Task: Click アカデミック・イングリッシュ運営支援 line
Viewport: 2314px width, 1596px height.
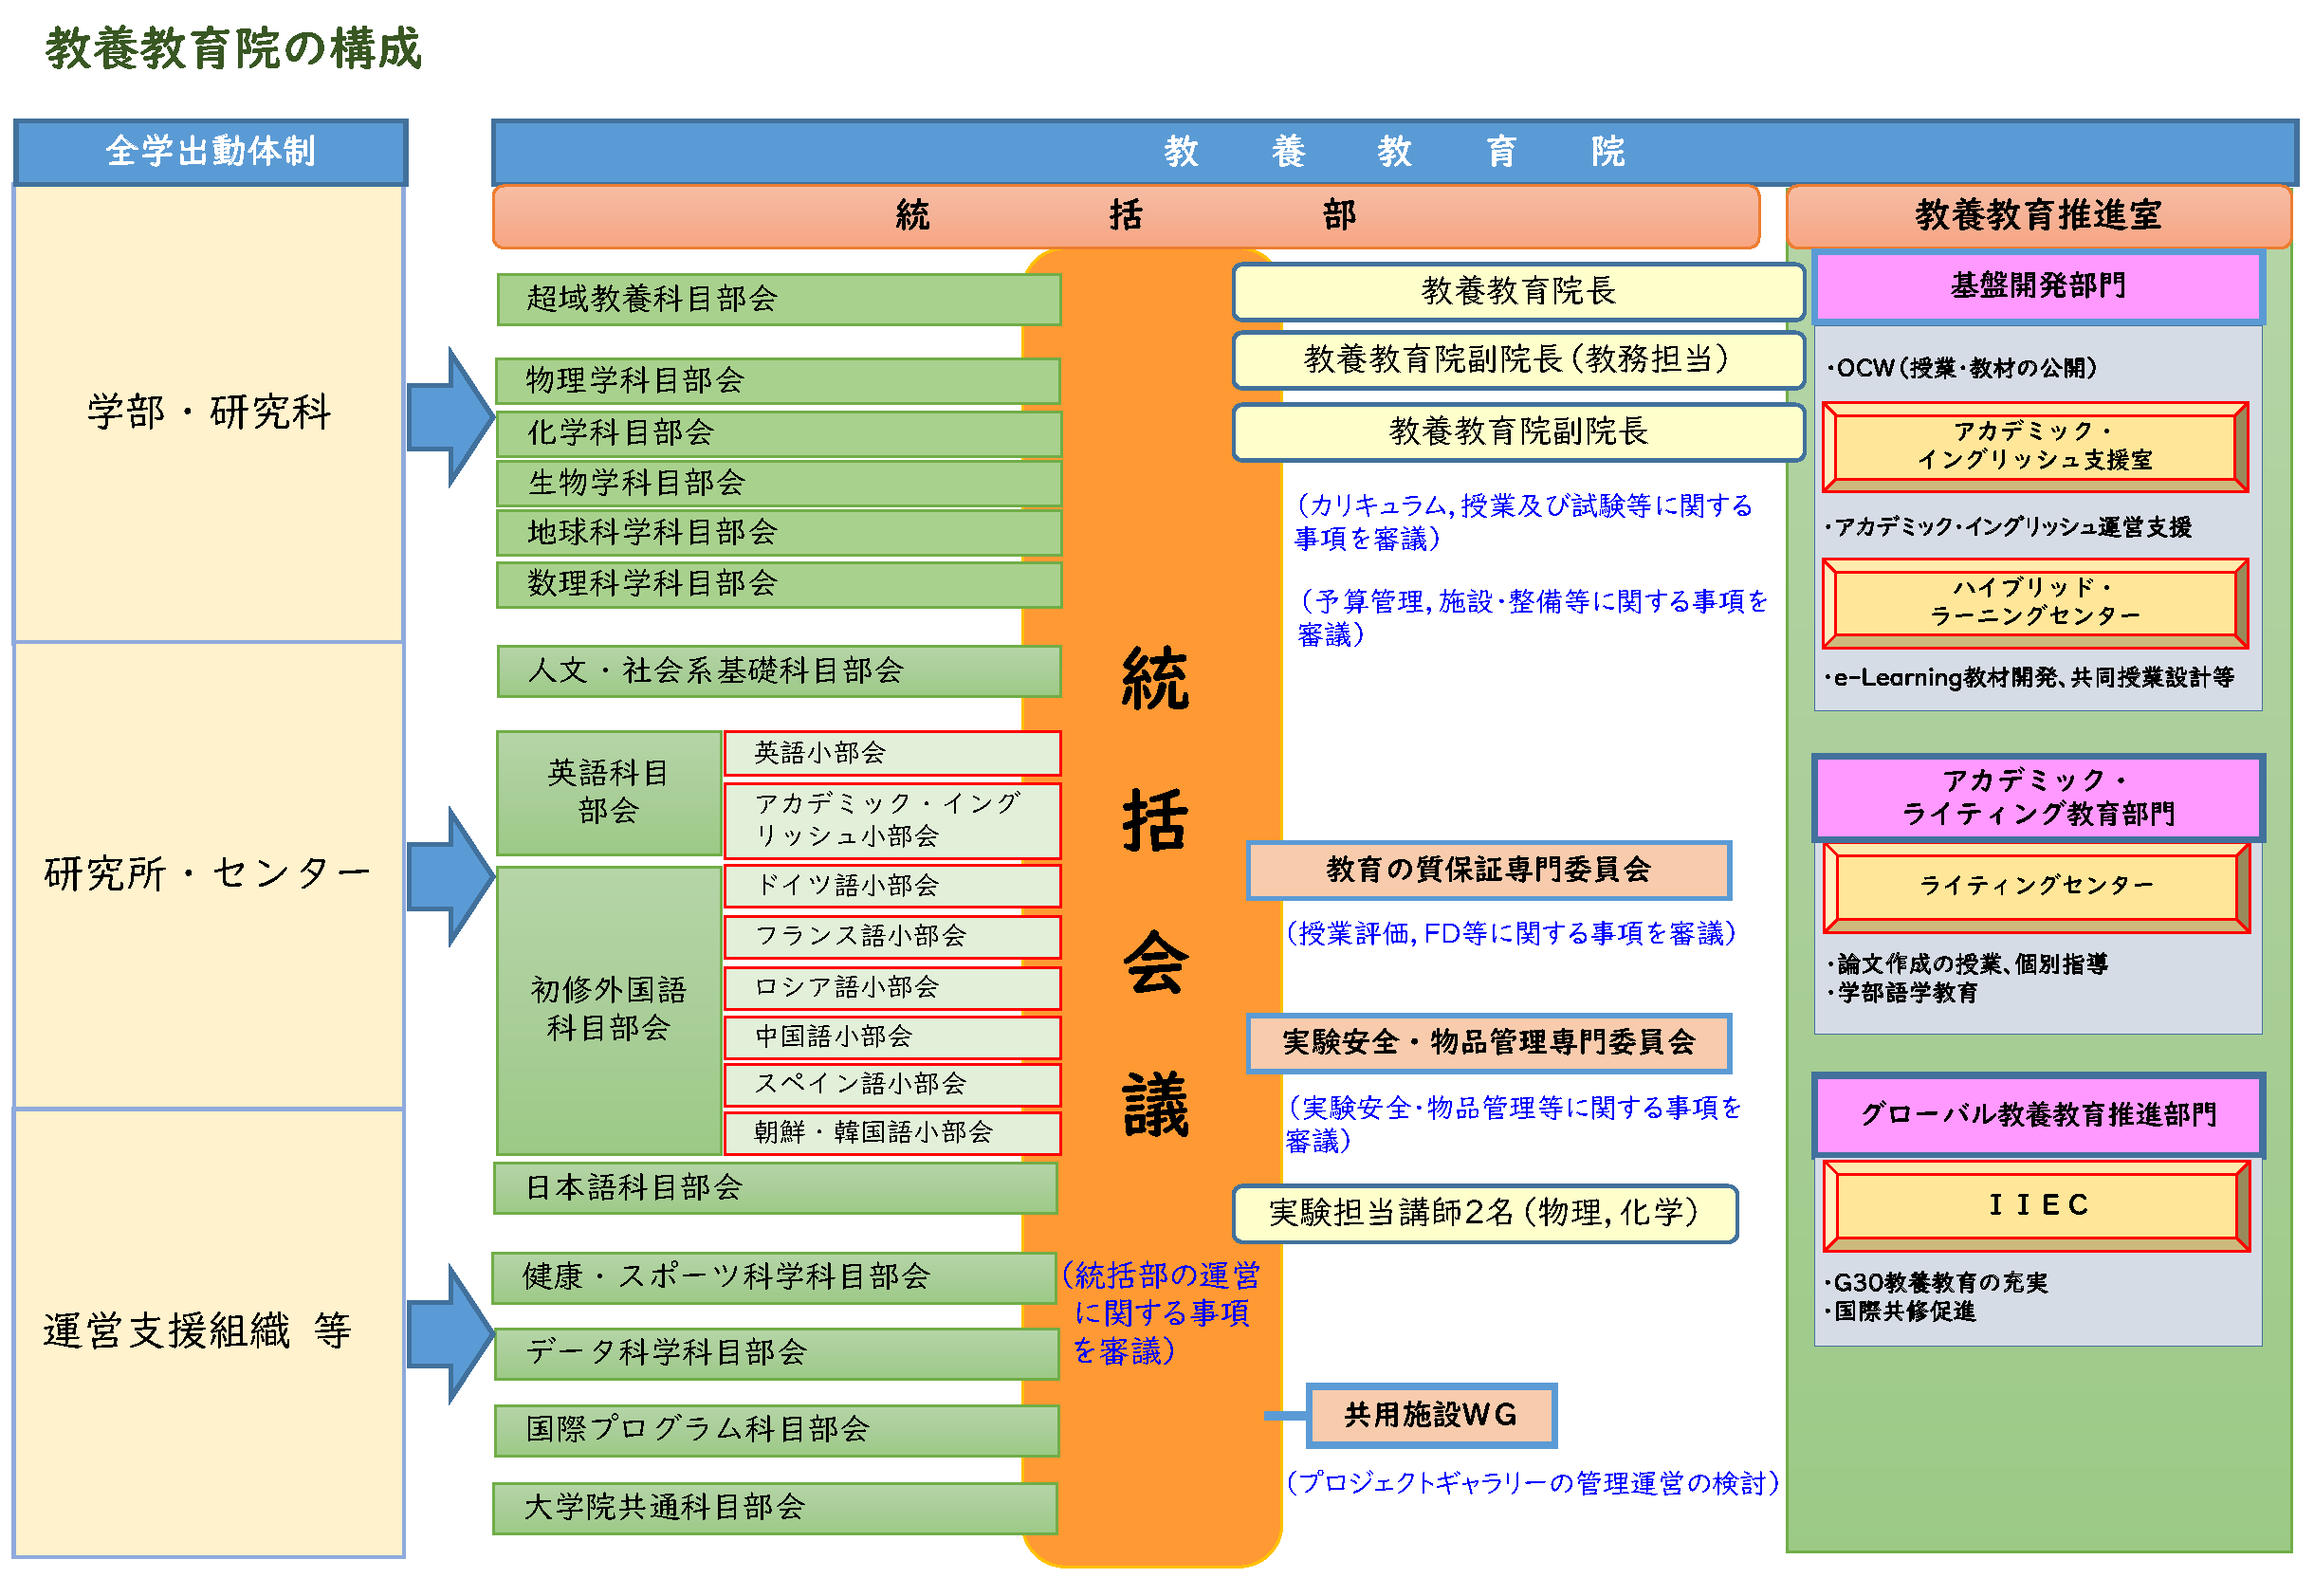Action: pos(2008,528)
